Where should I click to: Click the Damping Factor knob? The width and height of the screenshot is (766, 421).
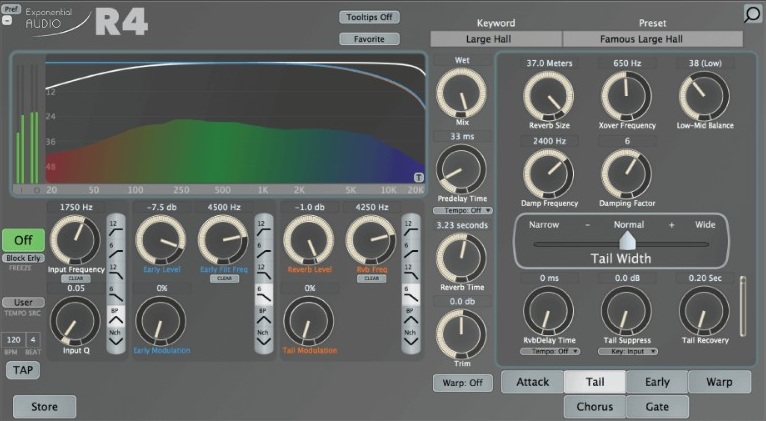tap(626, 173)
